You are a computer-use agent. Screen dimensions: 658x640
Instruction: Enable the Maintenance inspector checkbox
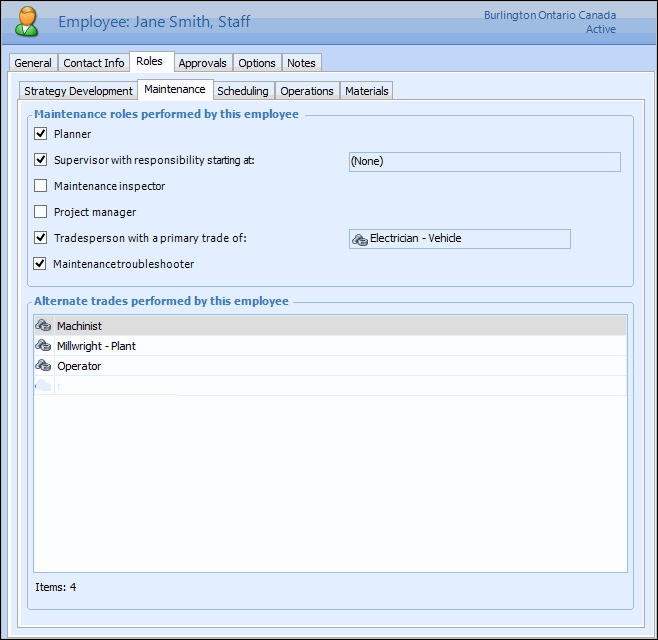(40, 185)
